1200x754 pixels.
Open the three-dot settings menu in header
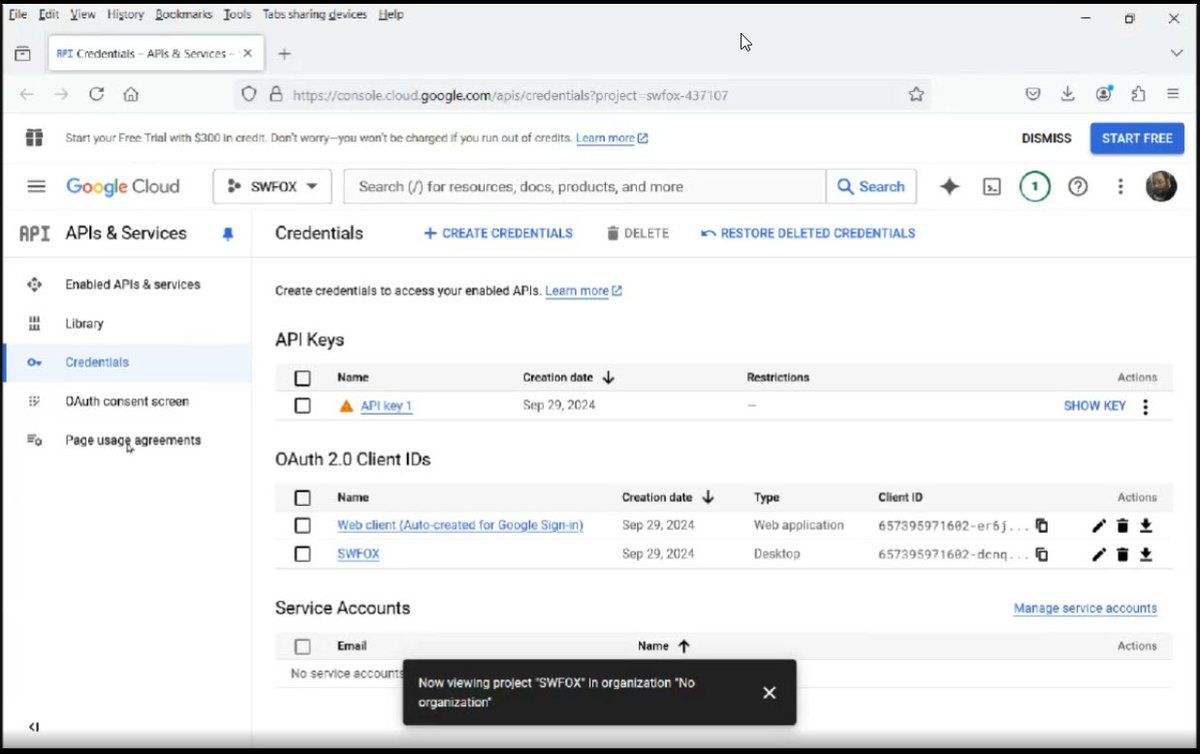coord(1121,186)
